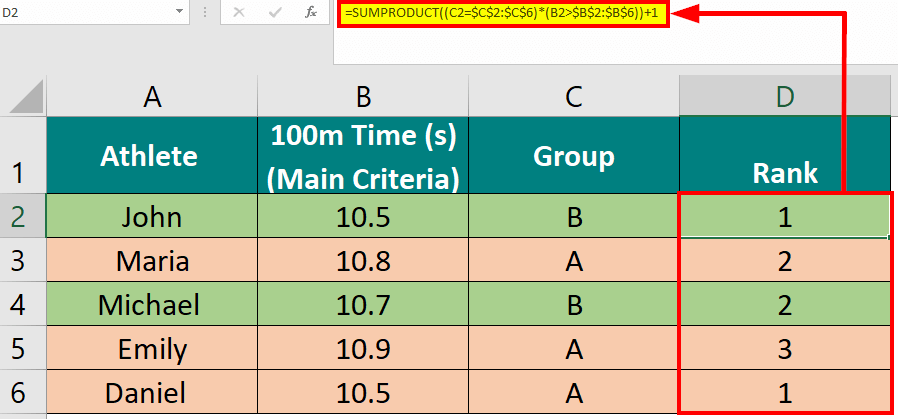898x419 pixels.
Task: Select row 1 header
Action: 23,155
